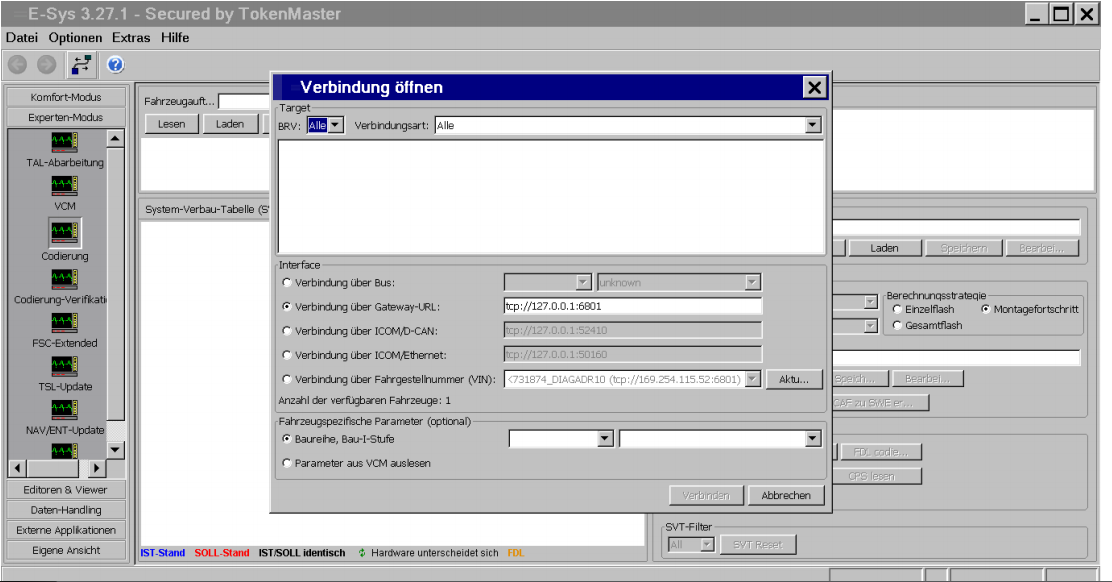The height and width of the screenshot is (582, 1112).
Task: Open the Hilfe menu
Action: click(x=175, y=38)
